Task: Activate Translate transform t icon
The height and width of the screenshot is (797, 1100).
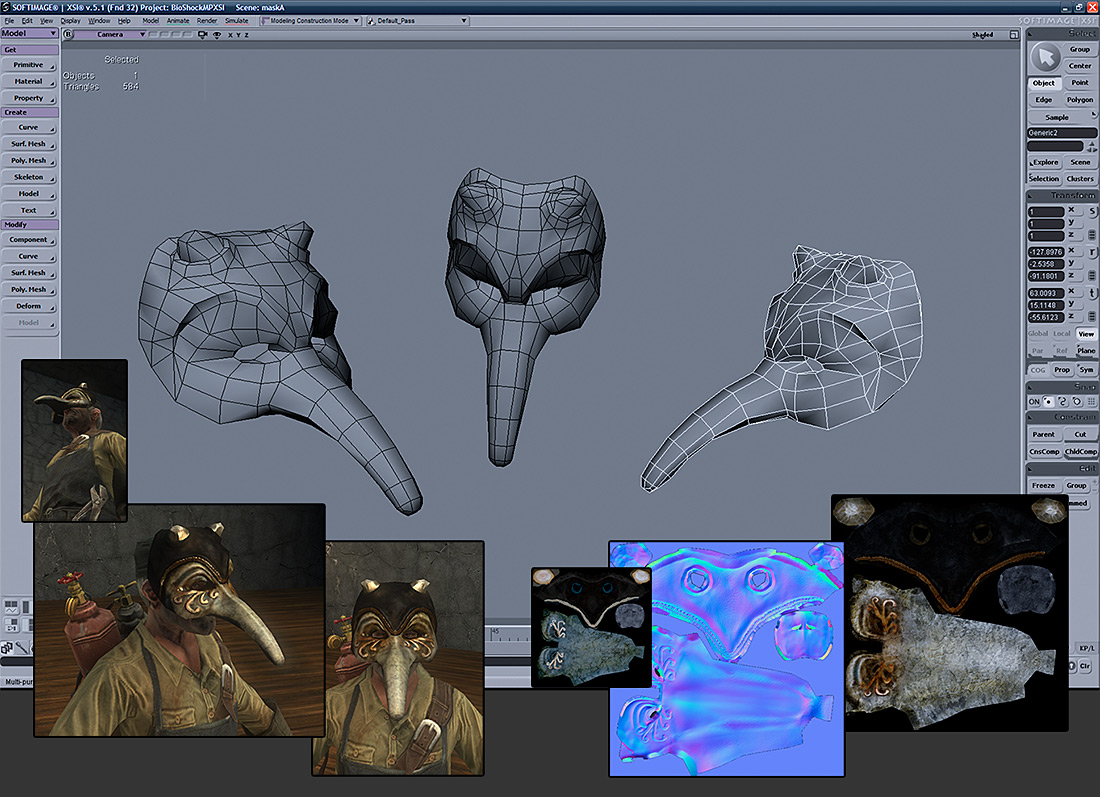Action: (1092, 293)
